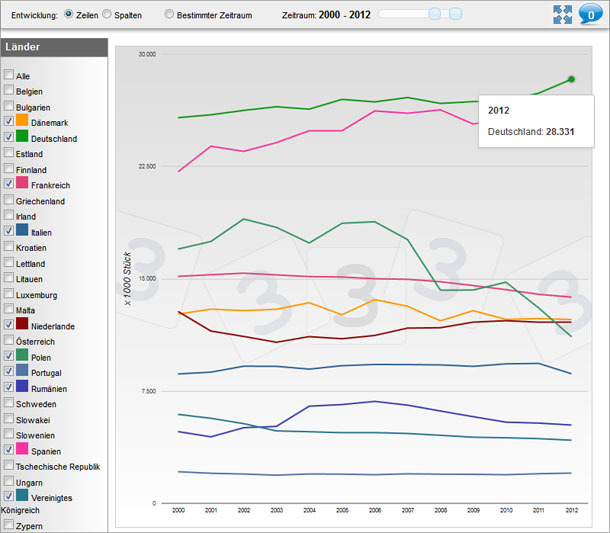
Task: Click the right handle of Zeitraum slider
Action: (x=456, y=14)
